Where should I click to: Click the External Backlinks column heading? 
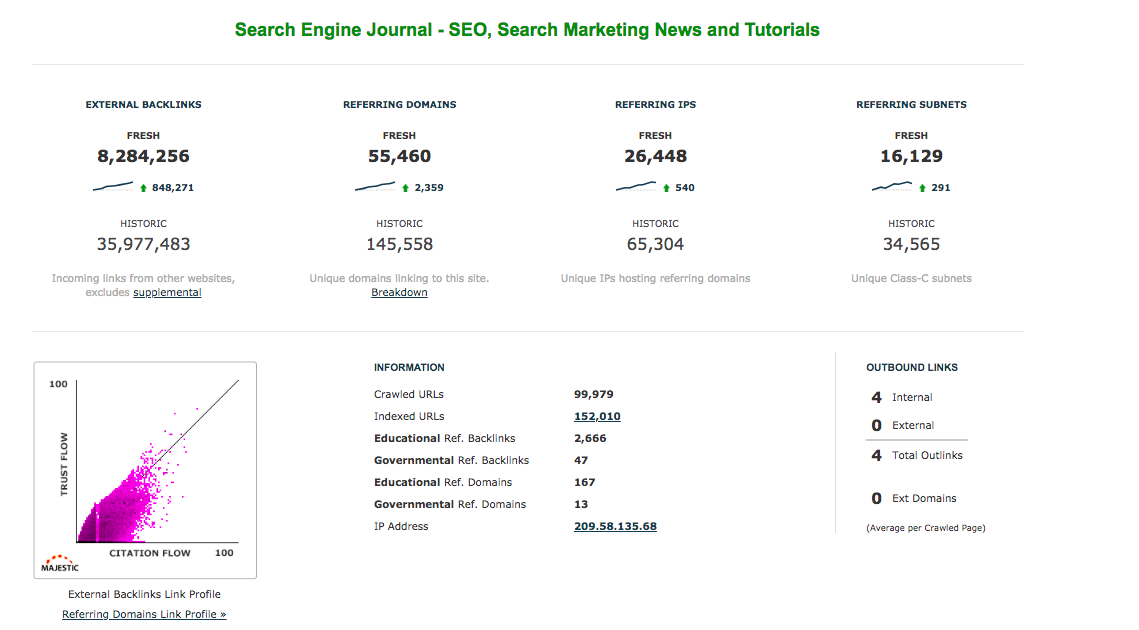144,105
